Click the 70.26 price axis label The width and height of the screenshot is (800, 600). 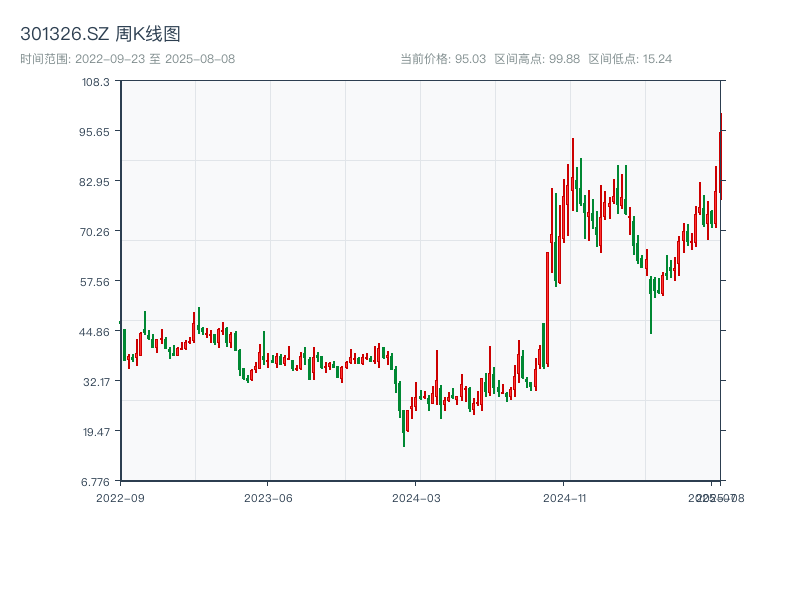97,231
